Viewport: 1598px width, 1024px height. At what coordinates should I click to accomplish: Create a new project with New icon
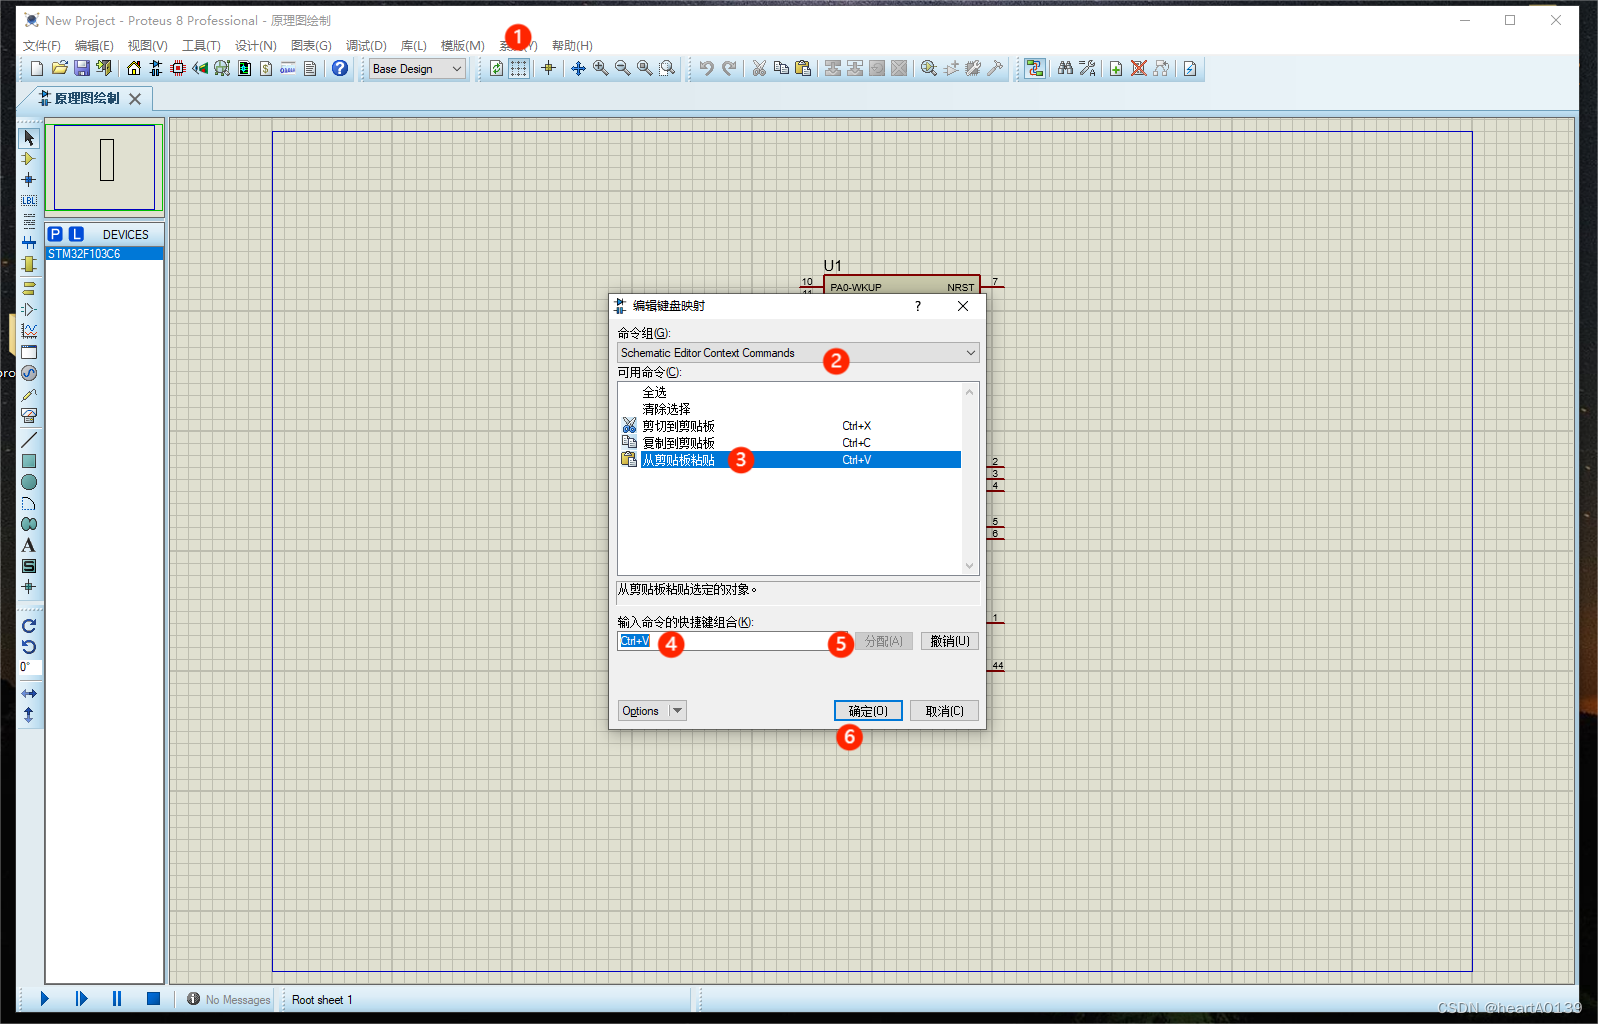tap(37, 68)
